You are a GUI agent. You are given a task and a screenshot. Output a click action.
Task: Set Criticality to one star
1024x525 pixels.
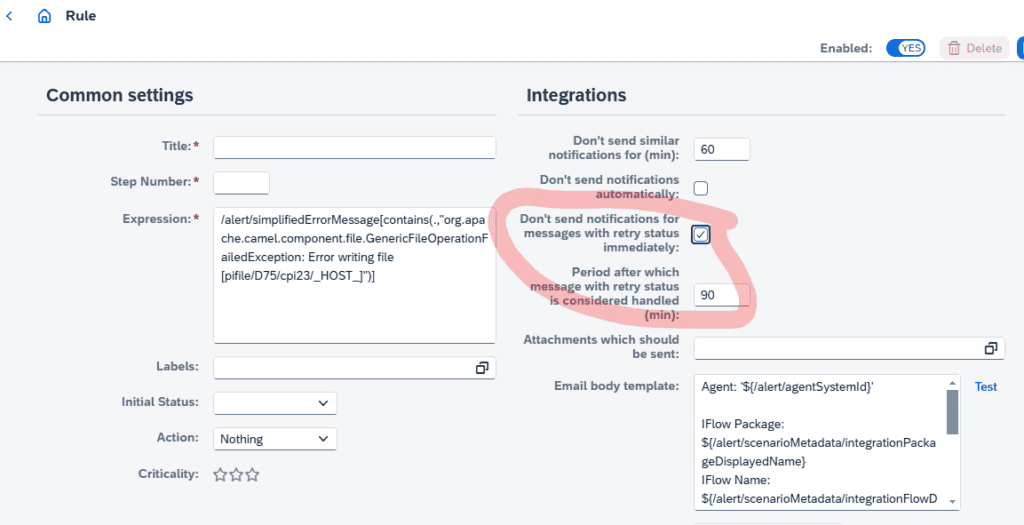click(220, 475)
